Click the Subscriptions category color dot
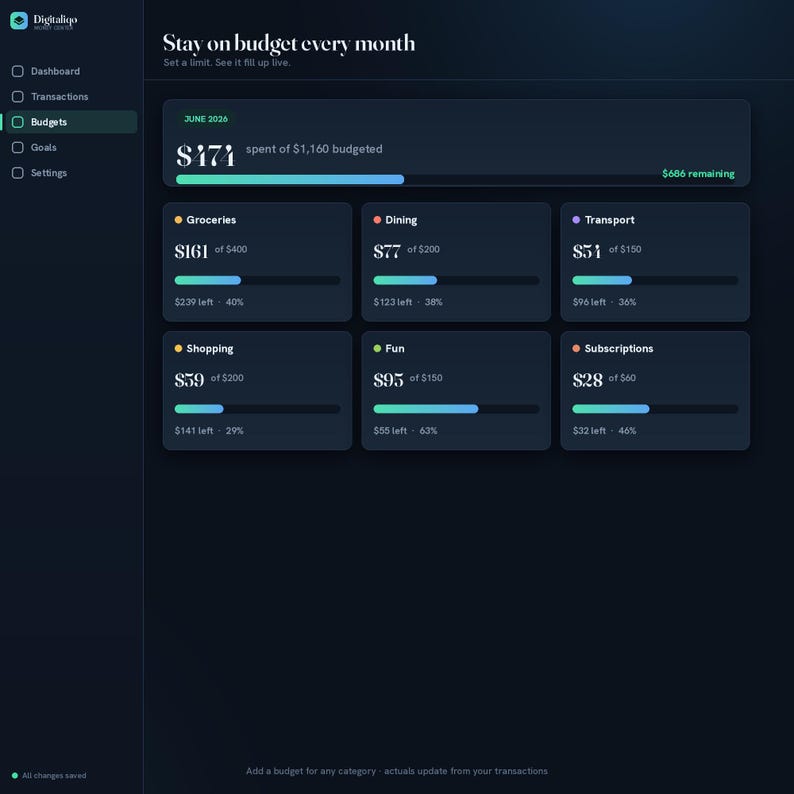The height and width of the screenshot is (794, 794). click(576, 348)
